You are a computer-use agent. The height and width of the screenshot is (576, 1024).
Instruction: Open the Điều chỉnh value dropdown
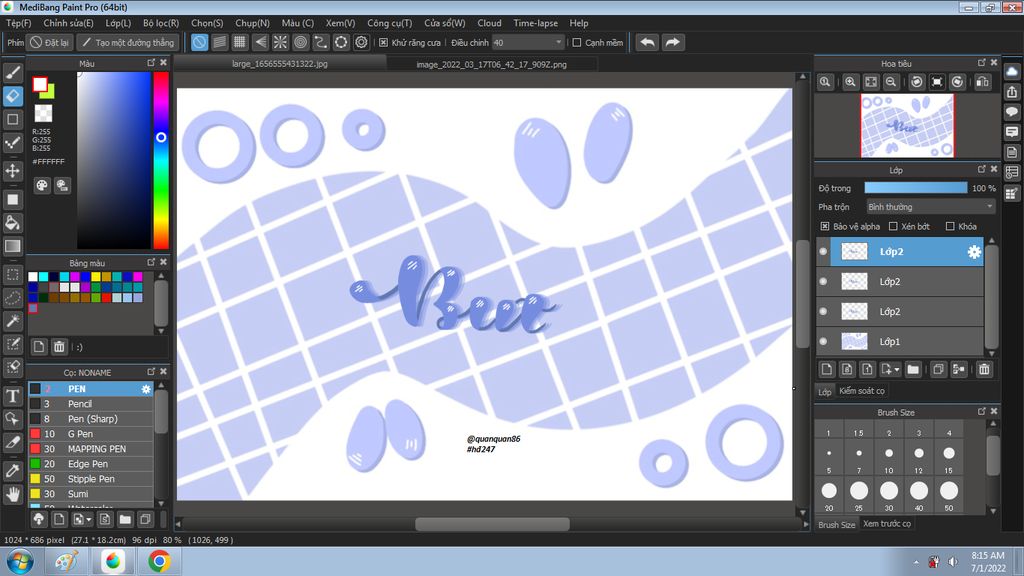[528, 42]
